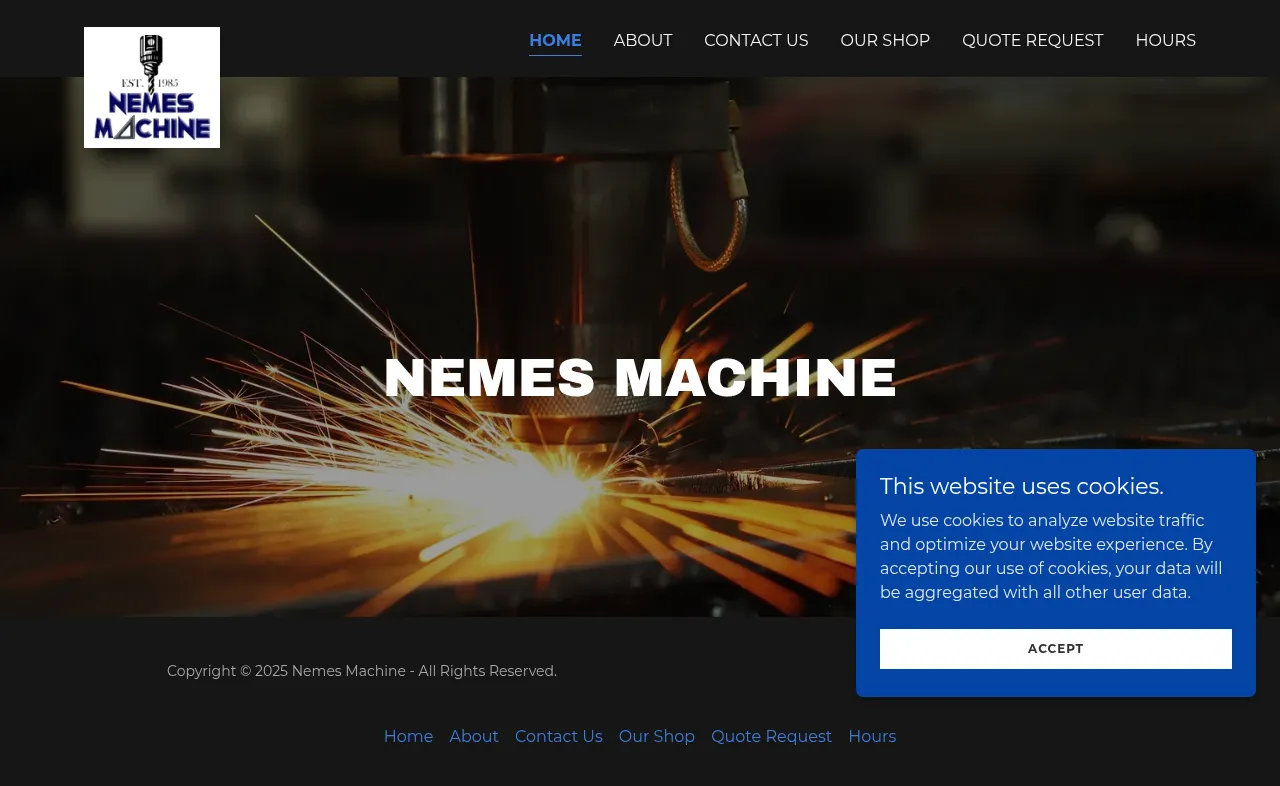Tap the Hours link in the footer
Viewport: 1280px width, 786px height.
click(x=872, y=737)
